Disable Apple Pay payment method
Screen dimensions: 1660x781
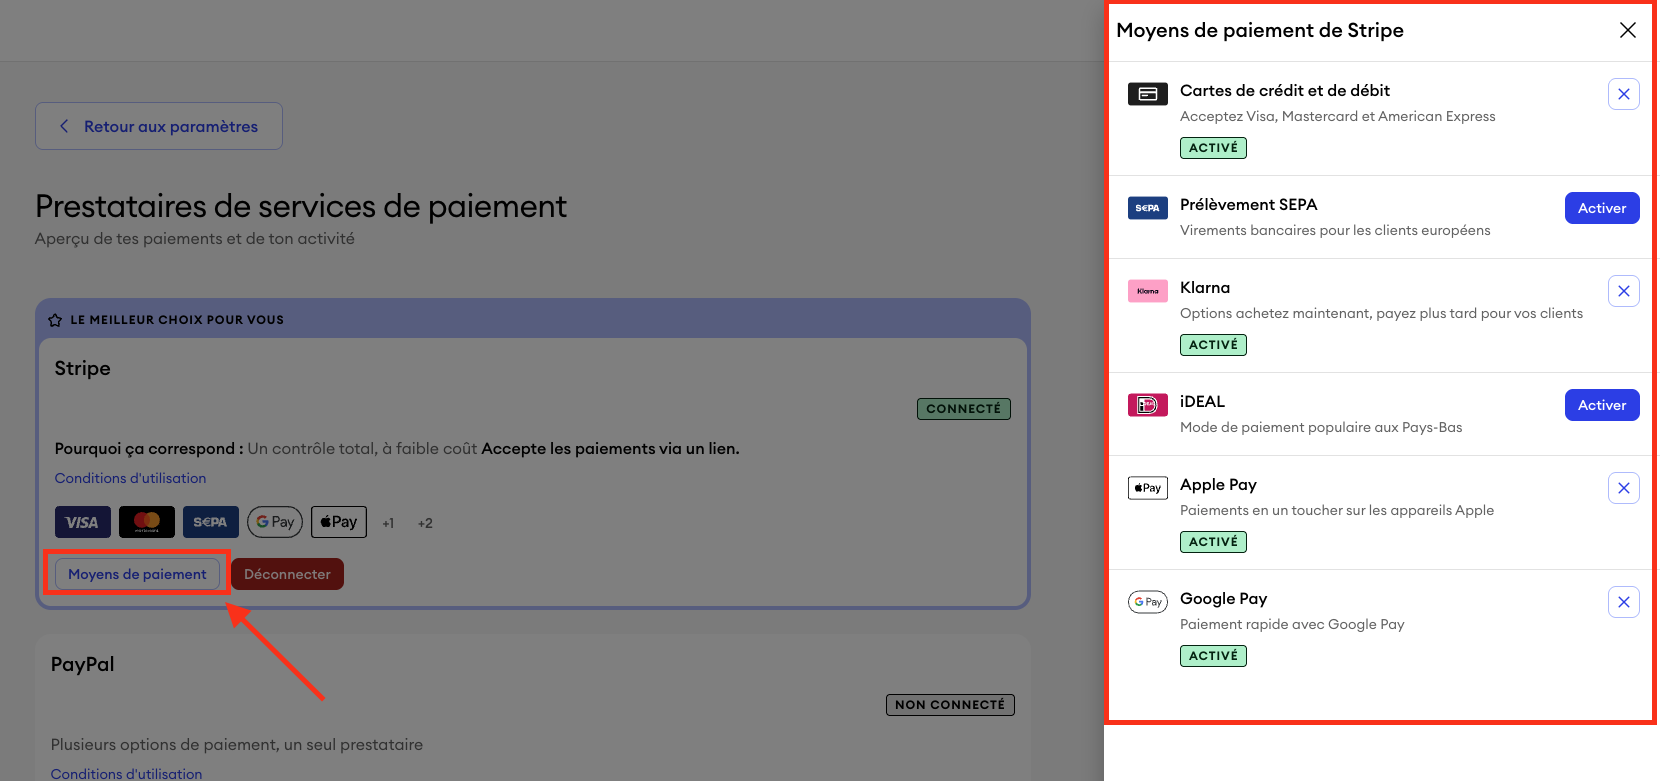point(1624,488)
